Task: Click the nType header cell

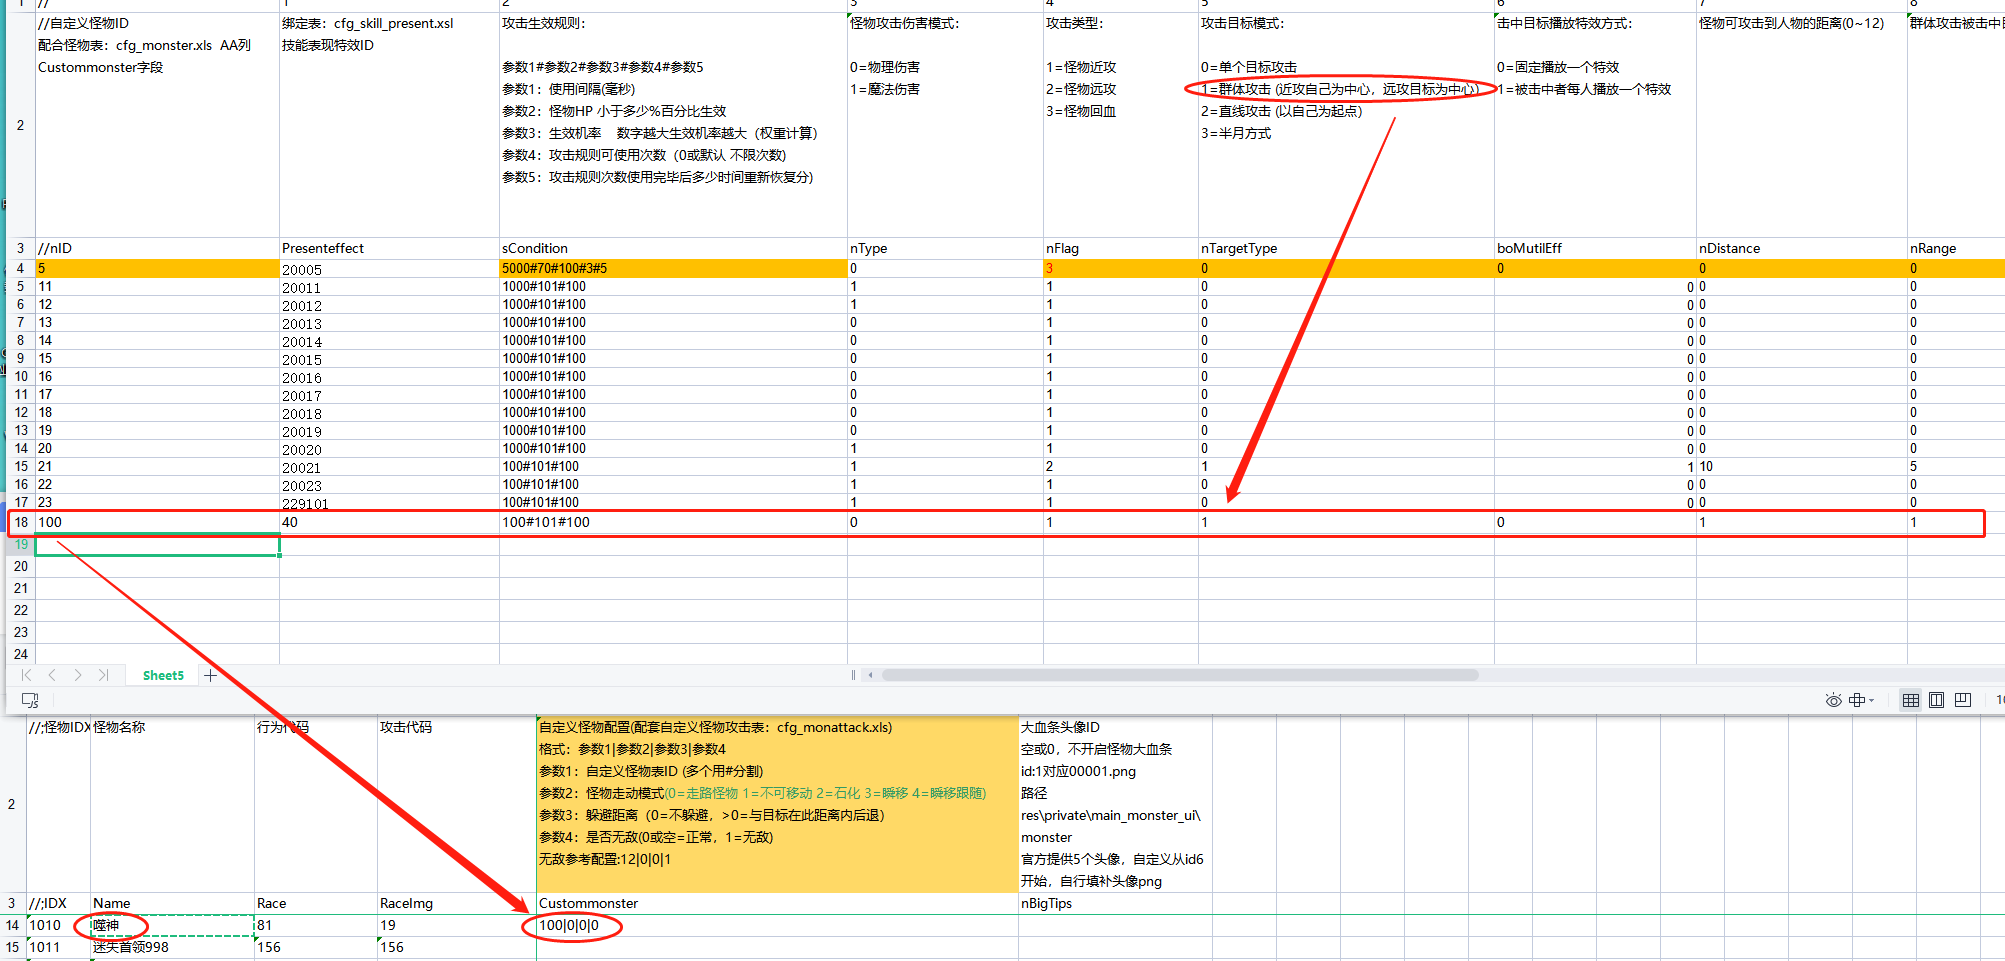Action: click(945, 248)
